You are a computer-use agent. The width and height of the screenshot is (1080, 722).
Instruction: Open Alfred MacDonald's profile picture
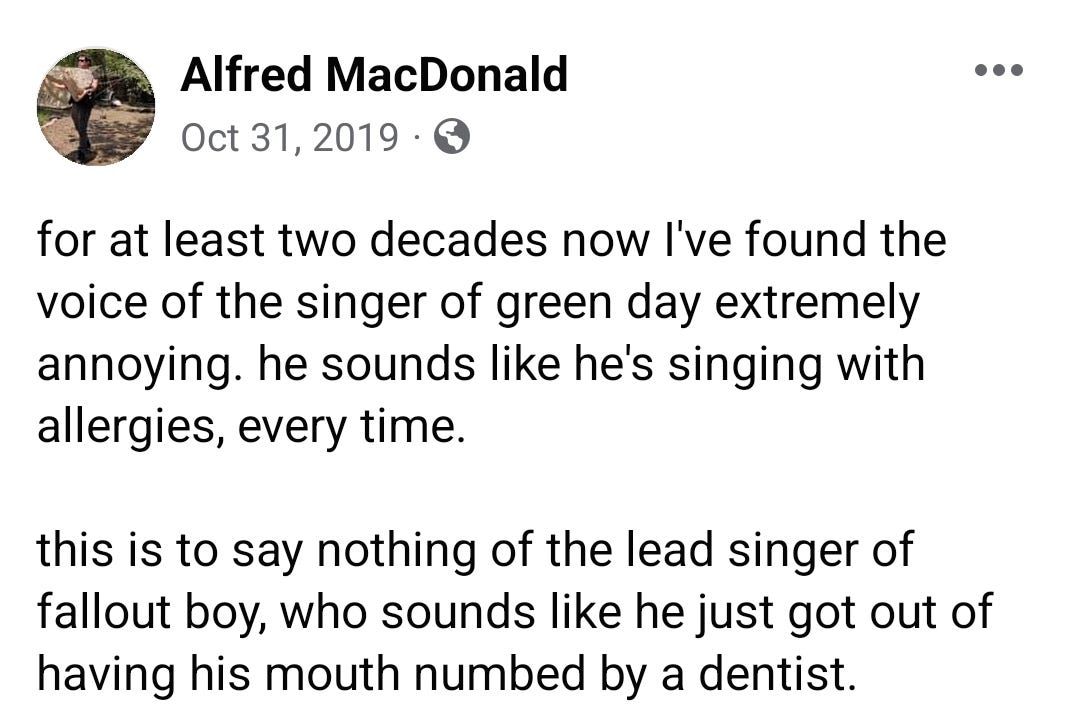click(x=96, y=107)
